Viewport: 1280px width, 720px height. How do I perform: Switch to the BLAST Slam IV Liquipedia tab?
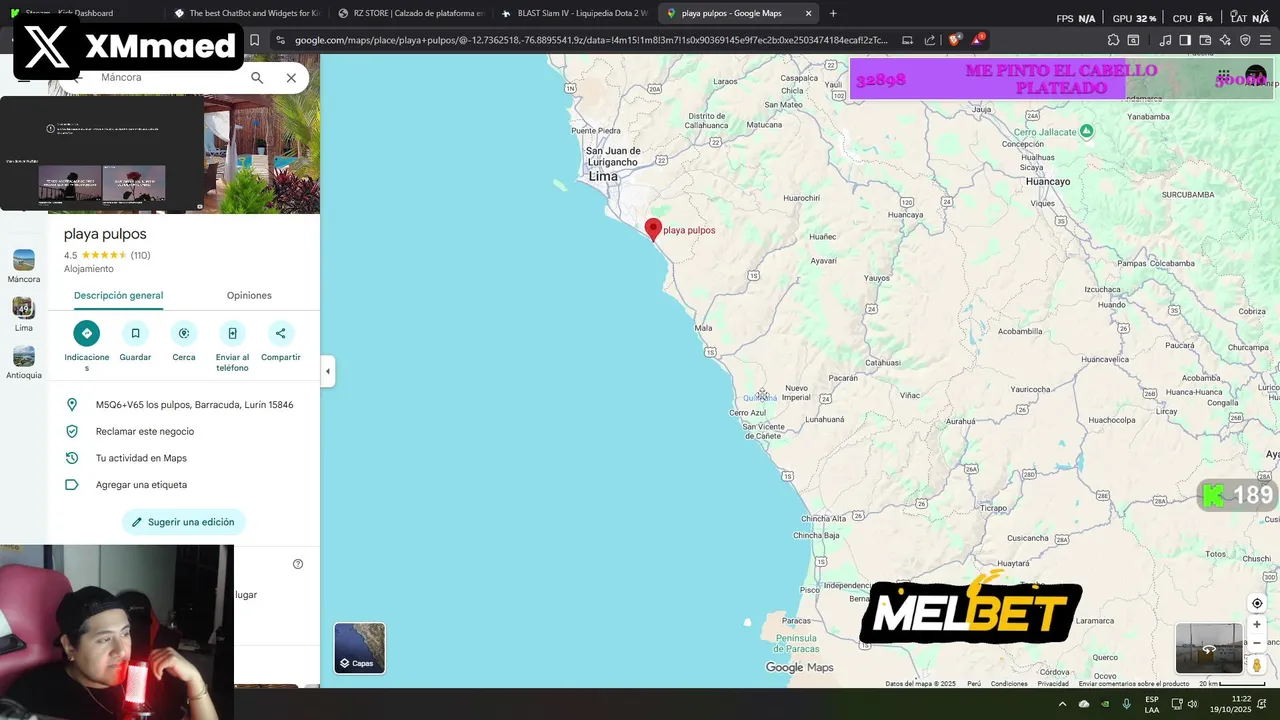[575, 13]
